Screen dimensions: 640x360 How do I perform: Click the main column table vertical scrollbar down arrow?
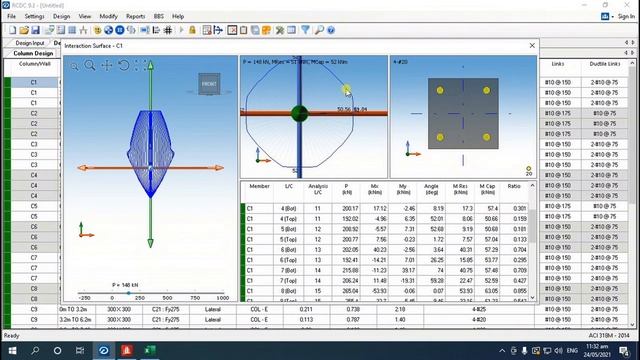(632, 324)
